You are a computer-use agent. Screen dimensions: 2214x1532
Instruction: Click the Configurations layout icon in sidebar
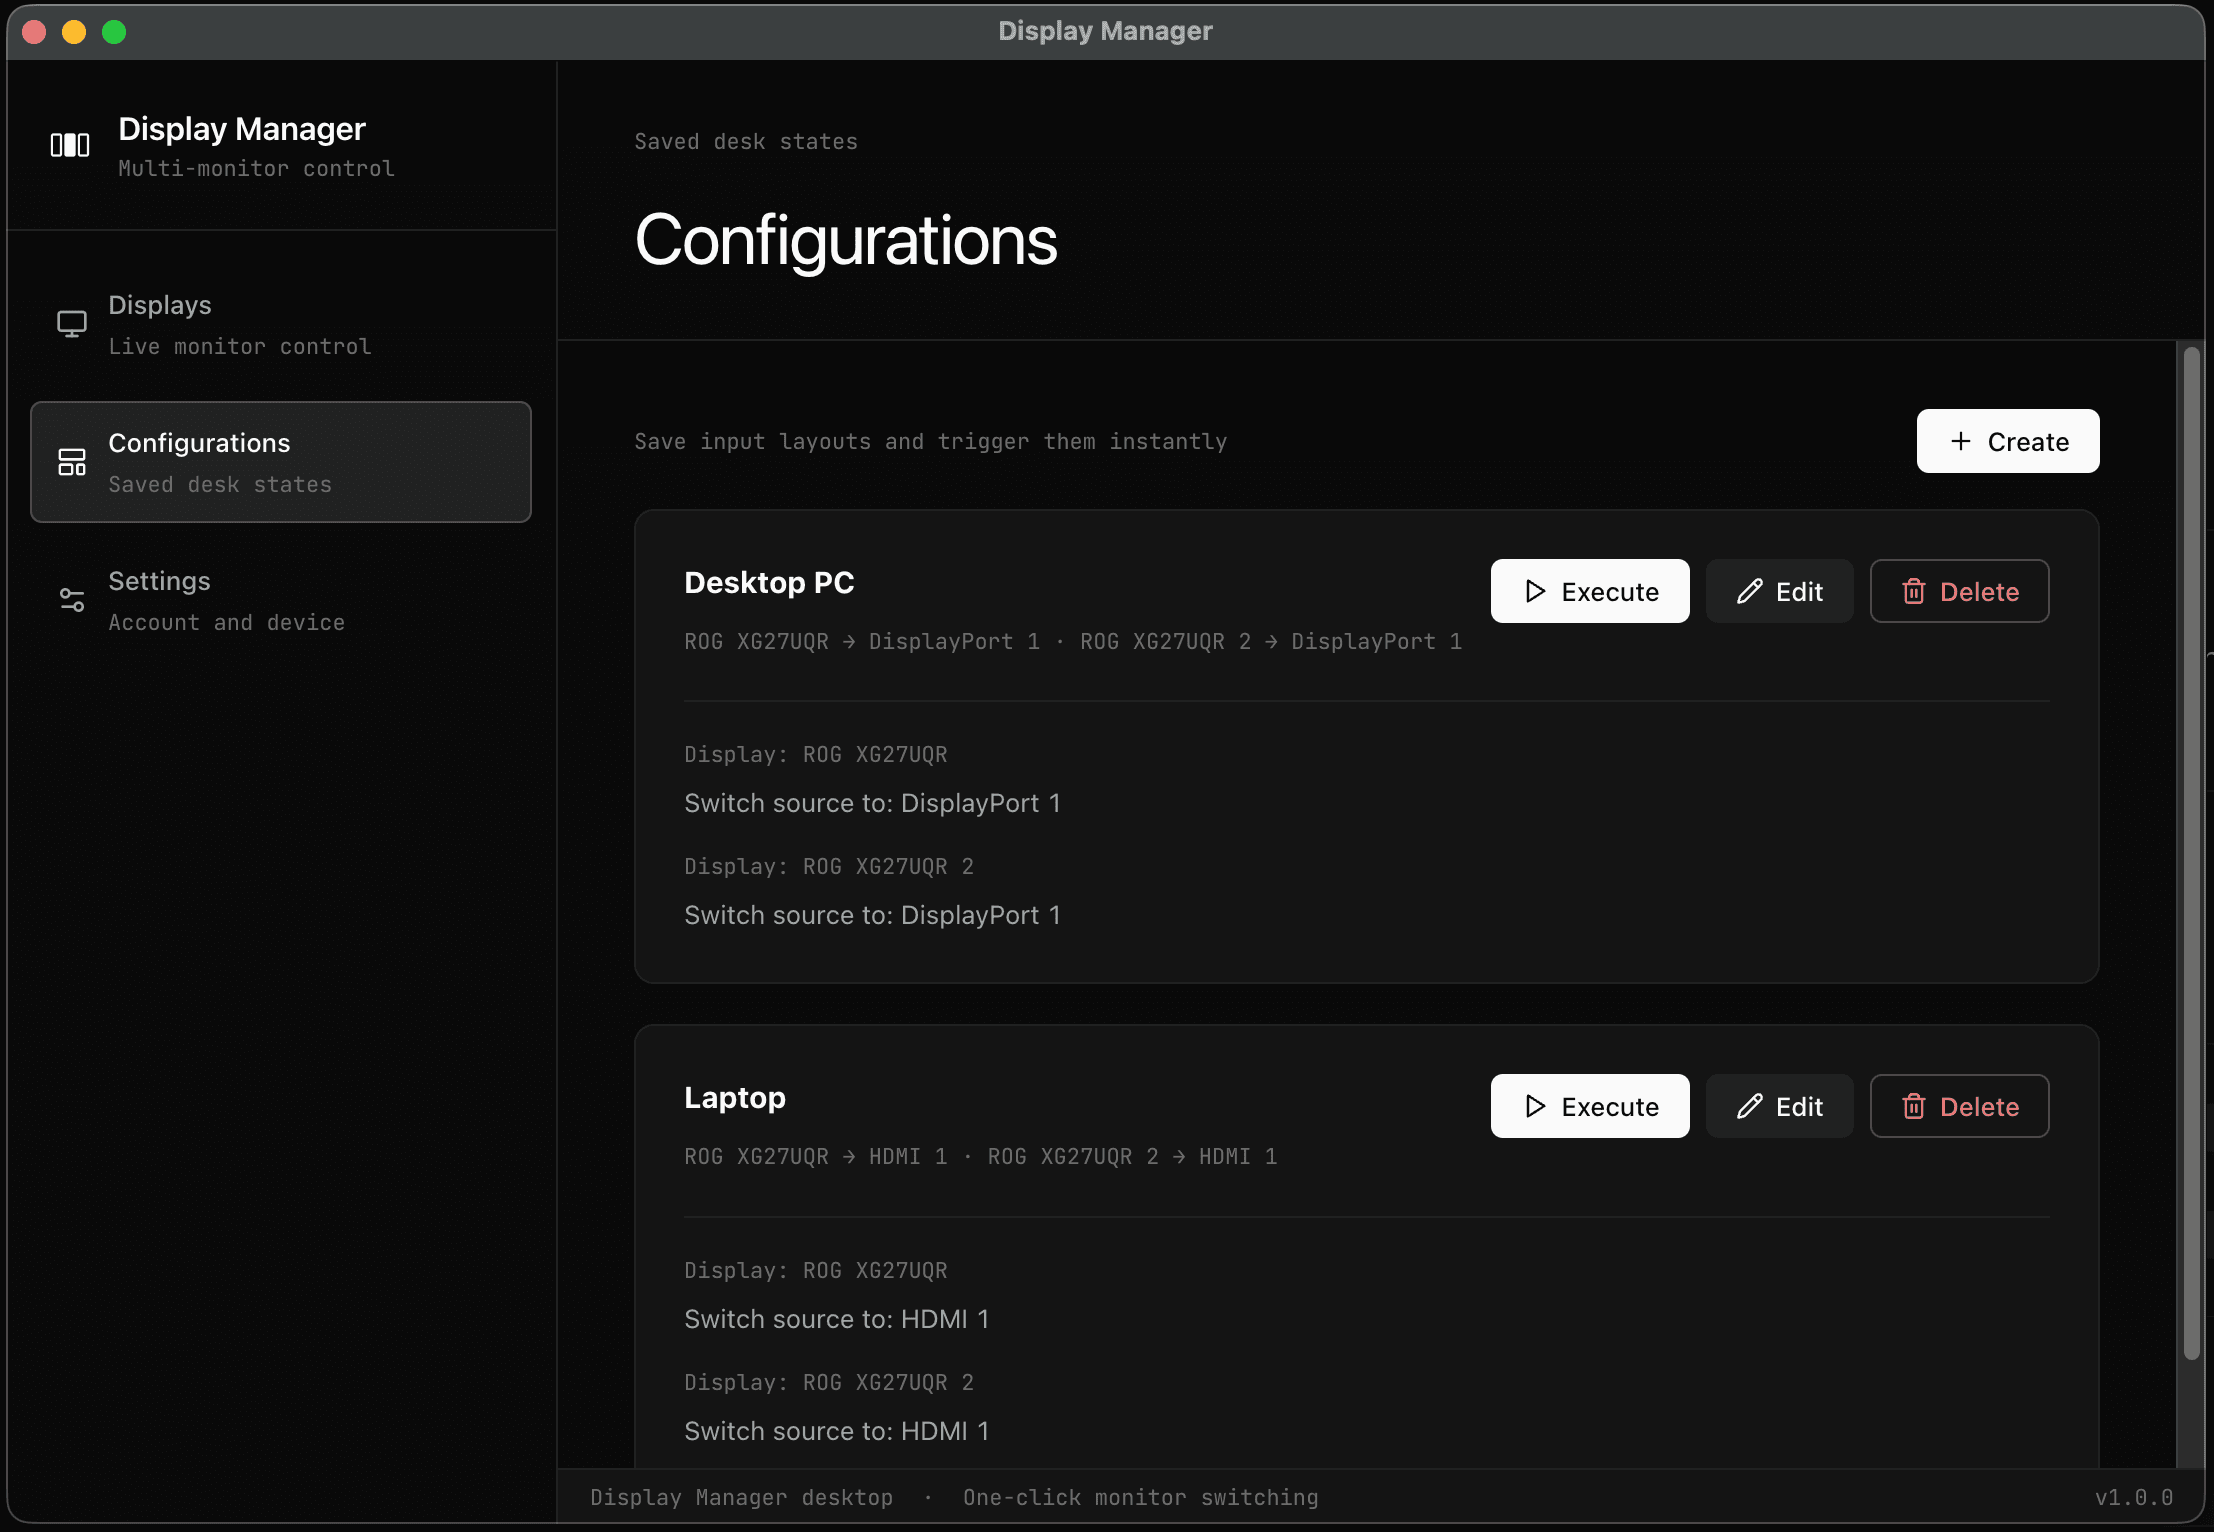coord(72,462)
